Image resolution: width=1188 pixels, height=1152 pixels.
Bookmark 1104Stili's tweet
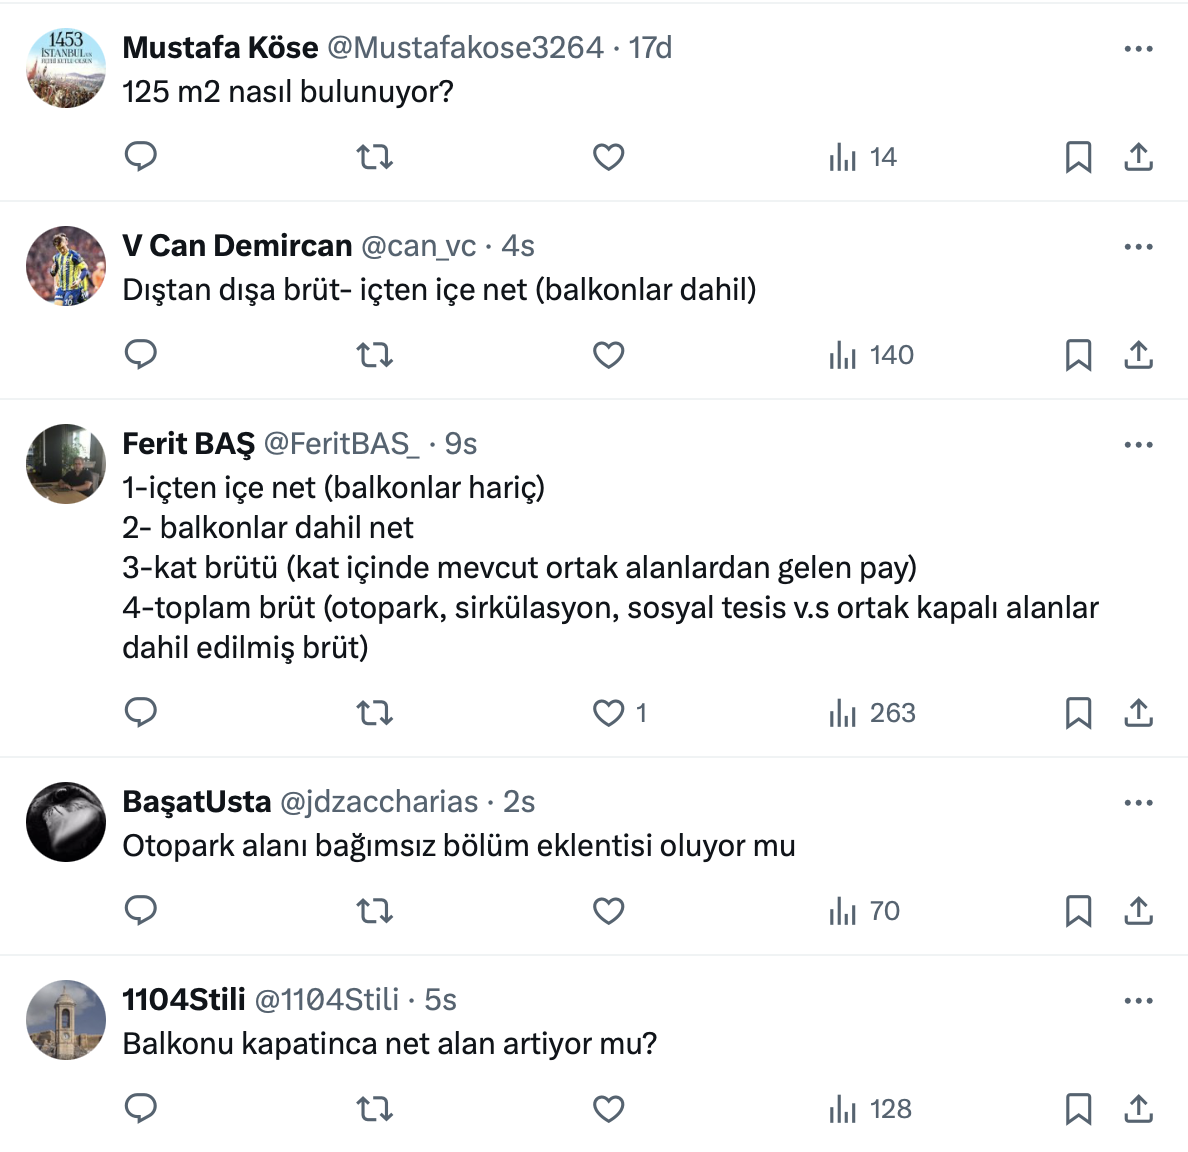[x=1078, y=1109]
